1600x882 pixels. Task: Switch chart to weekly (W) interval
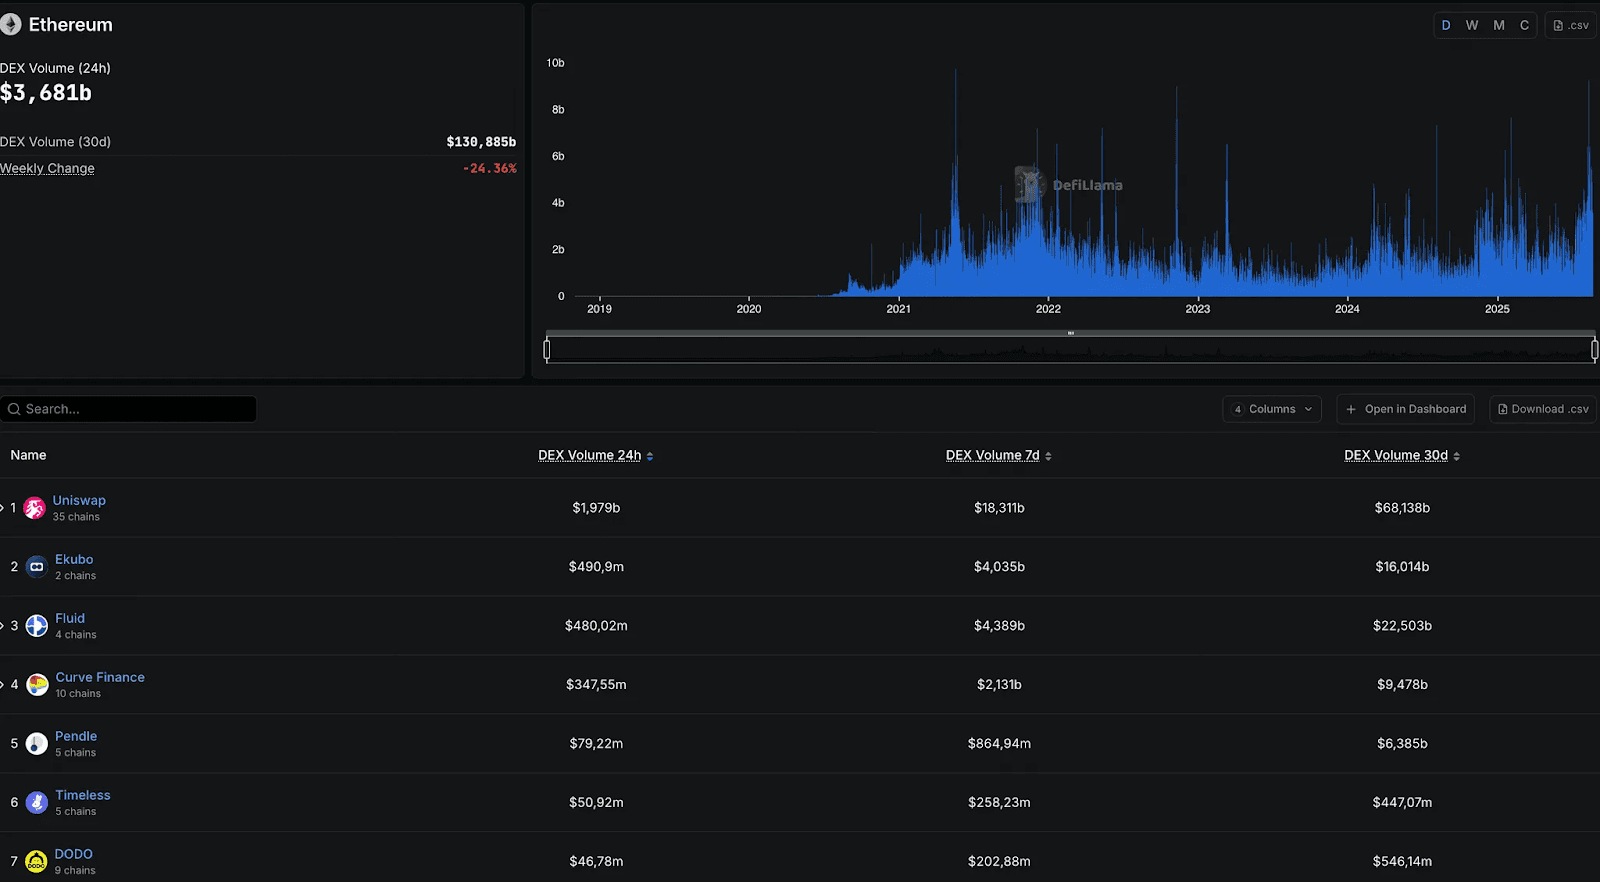pos(1472,25)
